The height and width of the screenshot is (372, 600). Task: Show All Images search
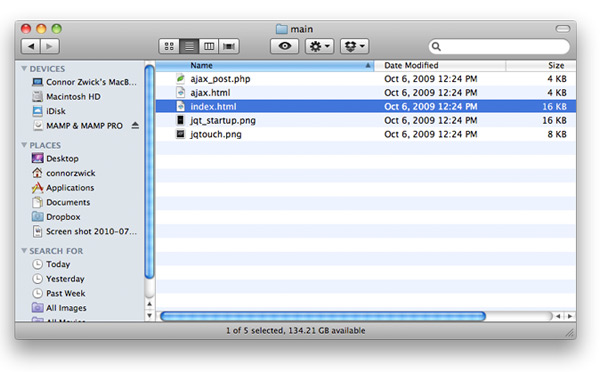59,308
